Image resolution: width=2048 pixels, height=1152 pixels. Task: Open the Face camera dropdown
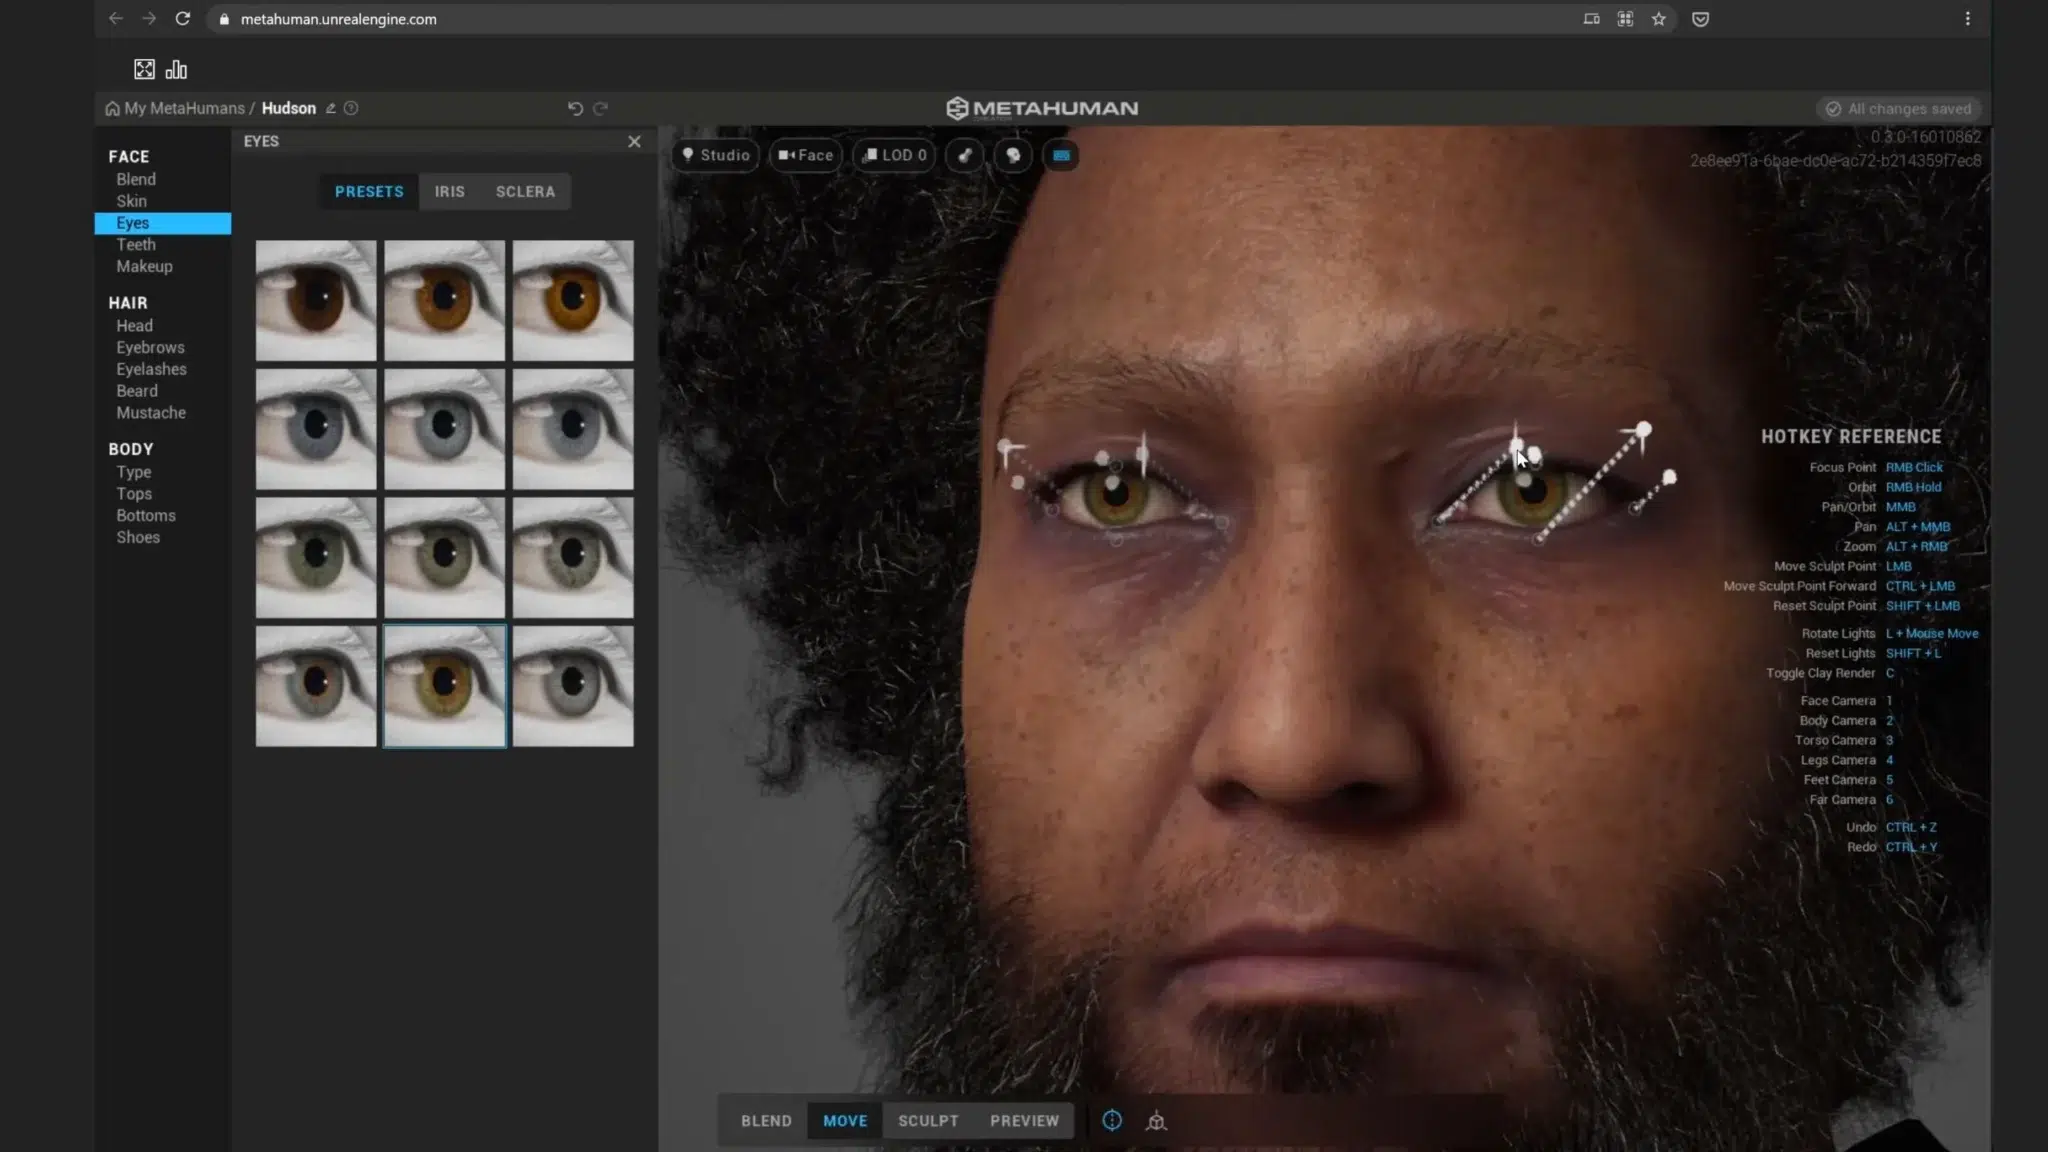pyautogui.click(x=806, y=155)
